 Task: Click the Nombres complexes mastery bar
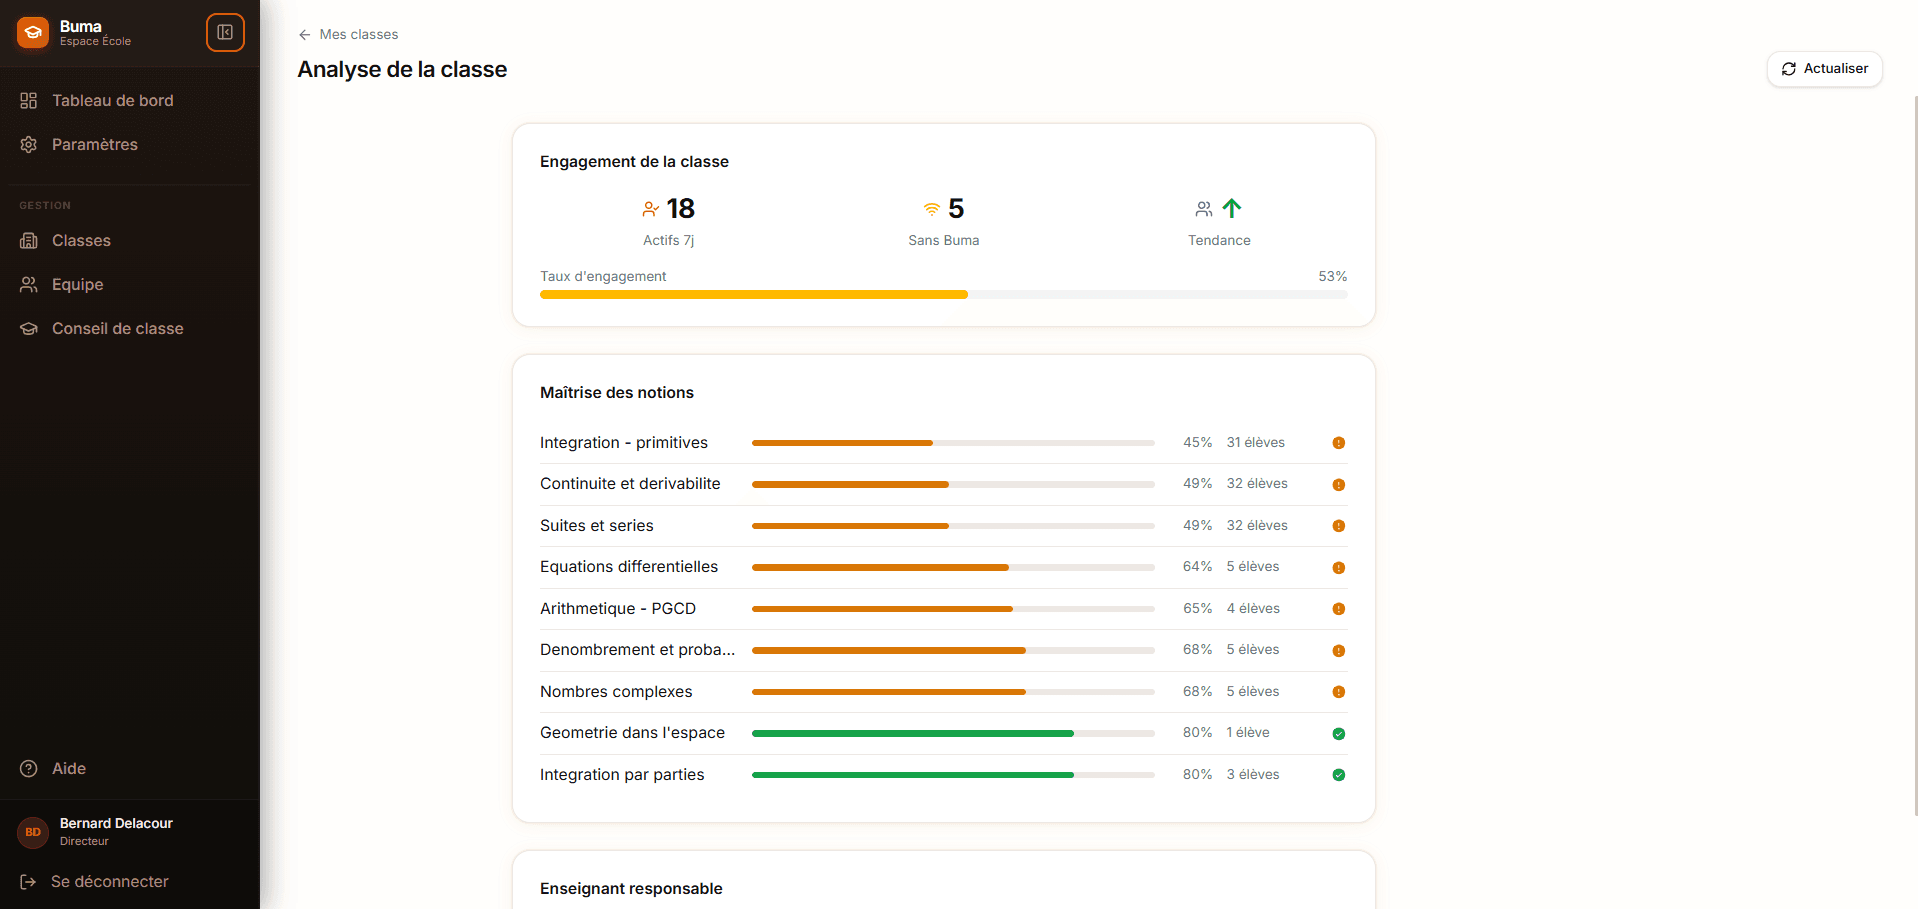point(953,692)
